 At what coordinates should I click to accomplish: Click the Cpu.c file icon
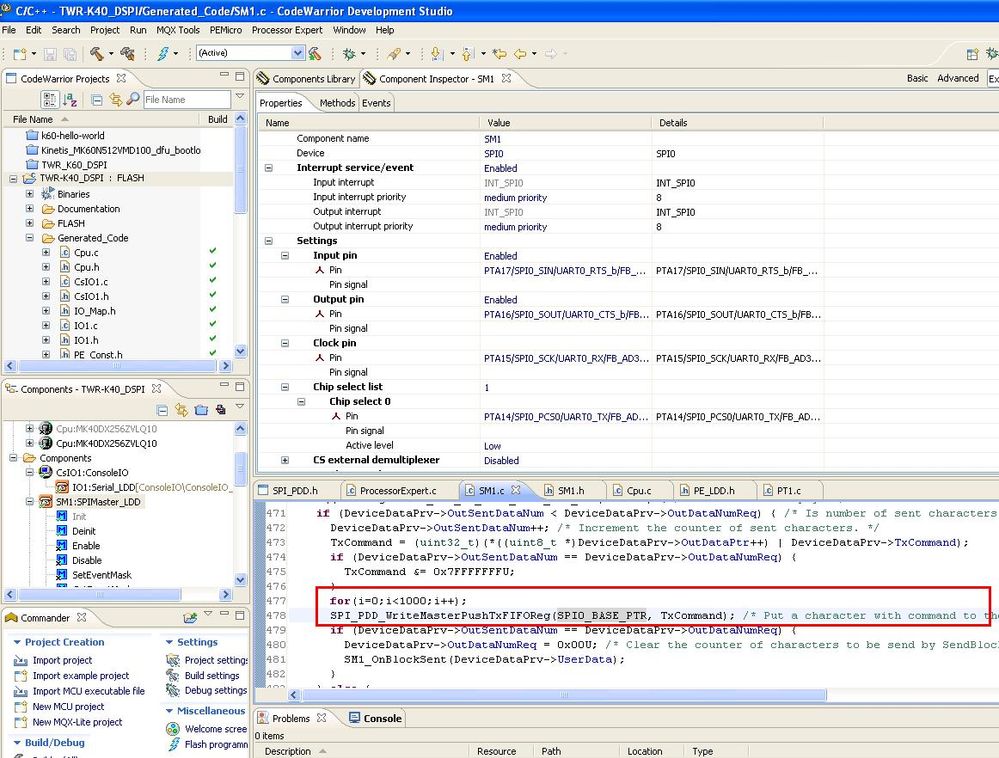(x=65, y=252)
